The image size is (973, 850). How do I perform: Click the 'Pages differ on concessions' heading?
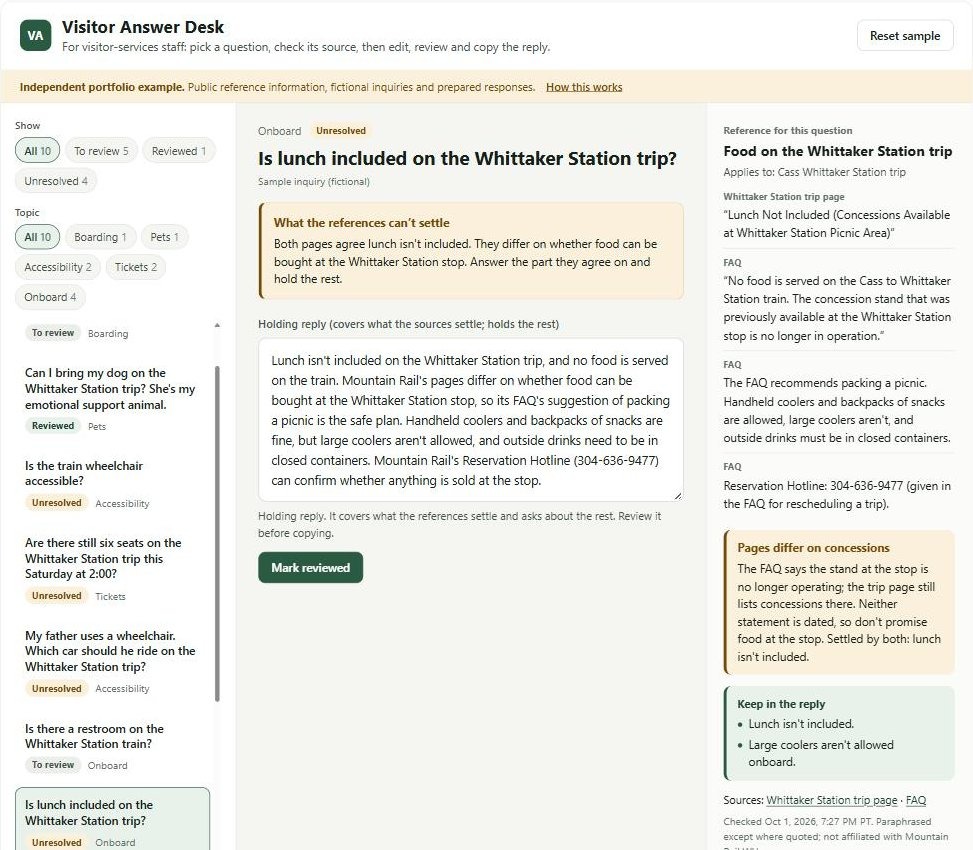pos(813,548)
